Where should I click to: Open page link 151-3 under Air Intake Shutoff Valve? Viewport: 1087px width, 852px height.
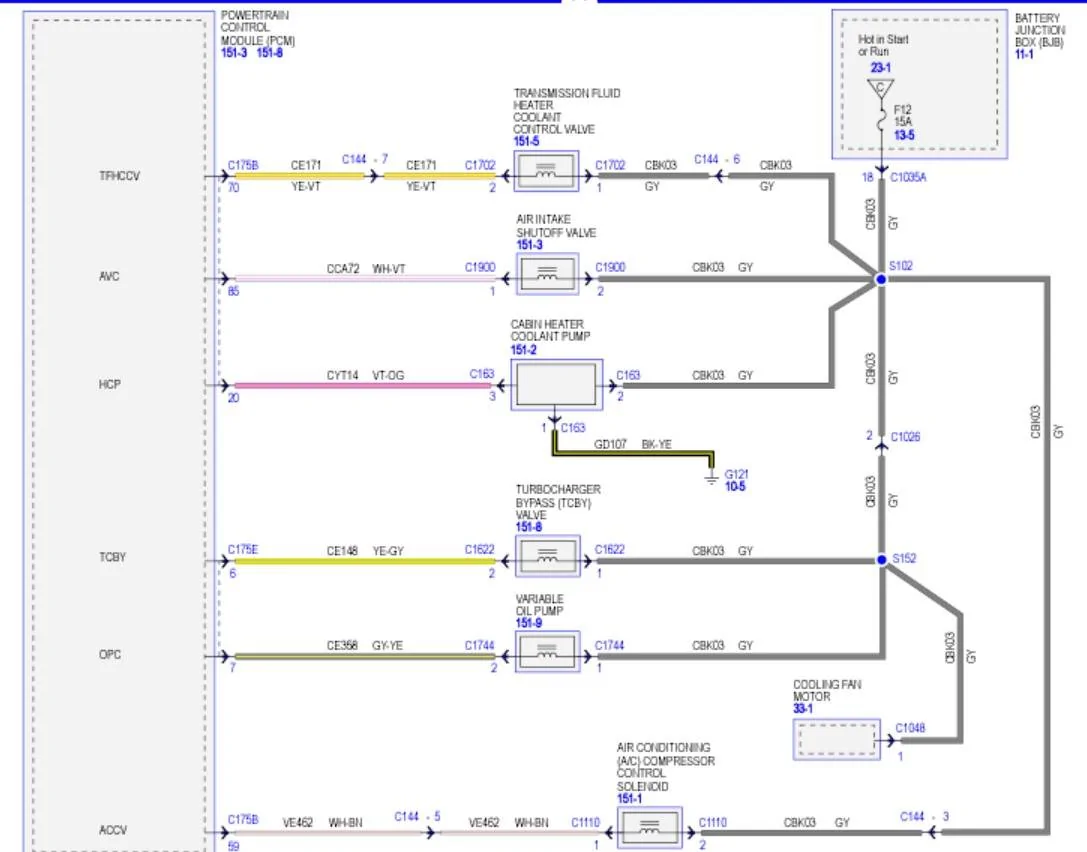[530, 245]
